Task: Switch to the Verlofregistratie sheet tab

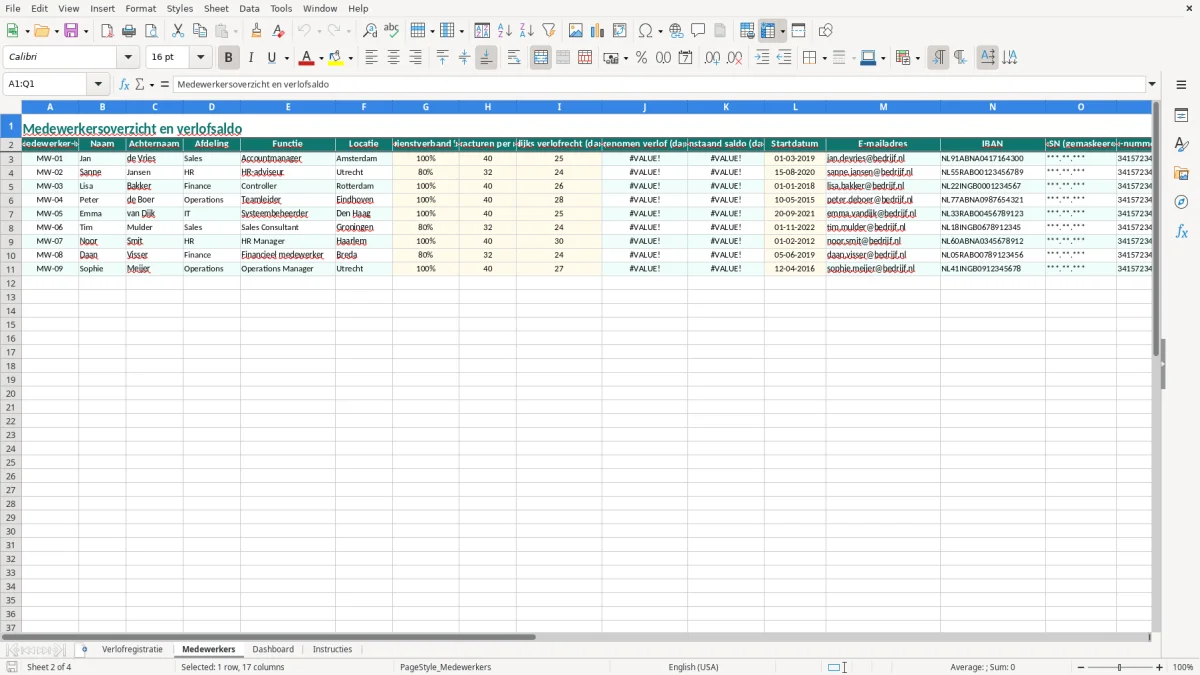Action: 132,649
